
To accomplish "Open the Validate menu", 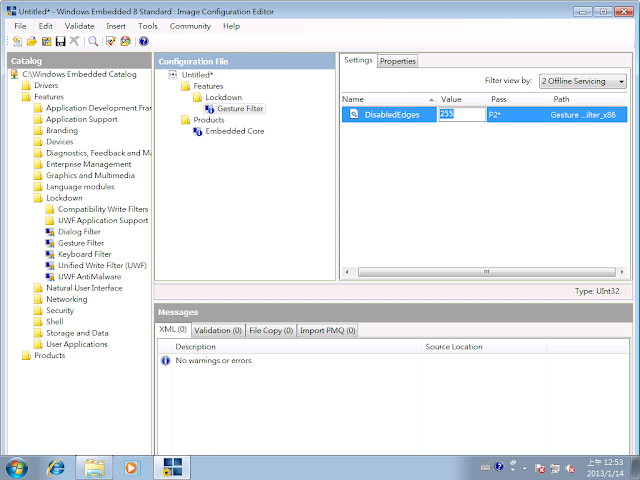I will [x=79, y=26].
